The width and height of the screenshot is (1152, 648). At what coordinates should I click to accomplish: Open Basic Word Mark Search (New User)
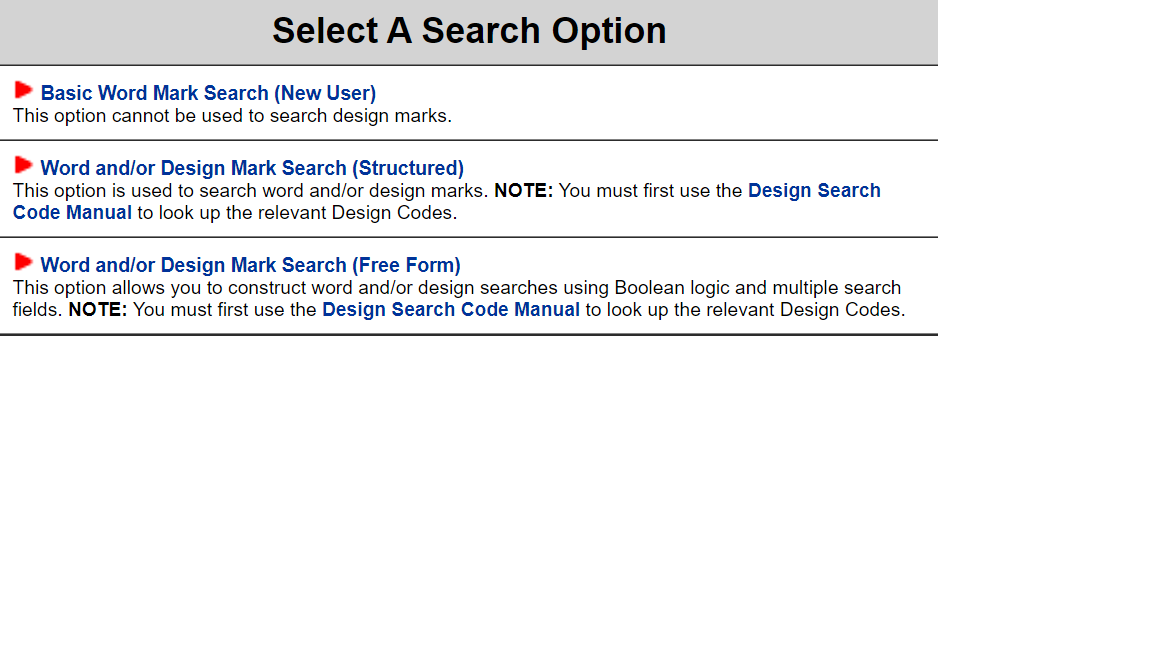[208, 93]
